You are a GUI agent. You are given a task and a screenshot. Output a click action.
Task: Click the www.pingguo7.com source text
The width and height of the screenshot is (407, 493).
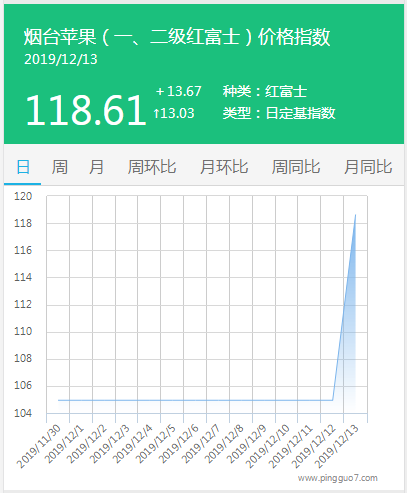[338, 478]
